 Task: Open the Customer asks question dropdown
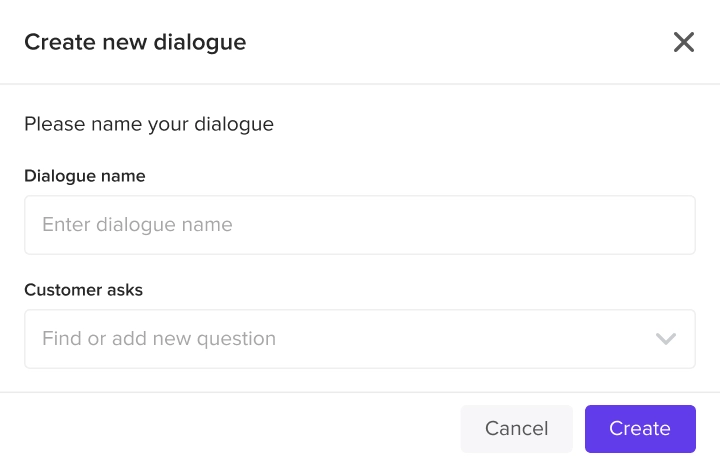pos(360,339)
